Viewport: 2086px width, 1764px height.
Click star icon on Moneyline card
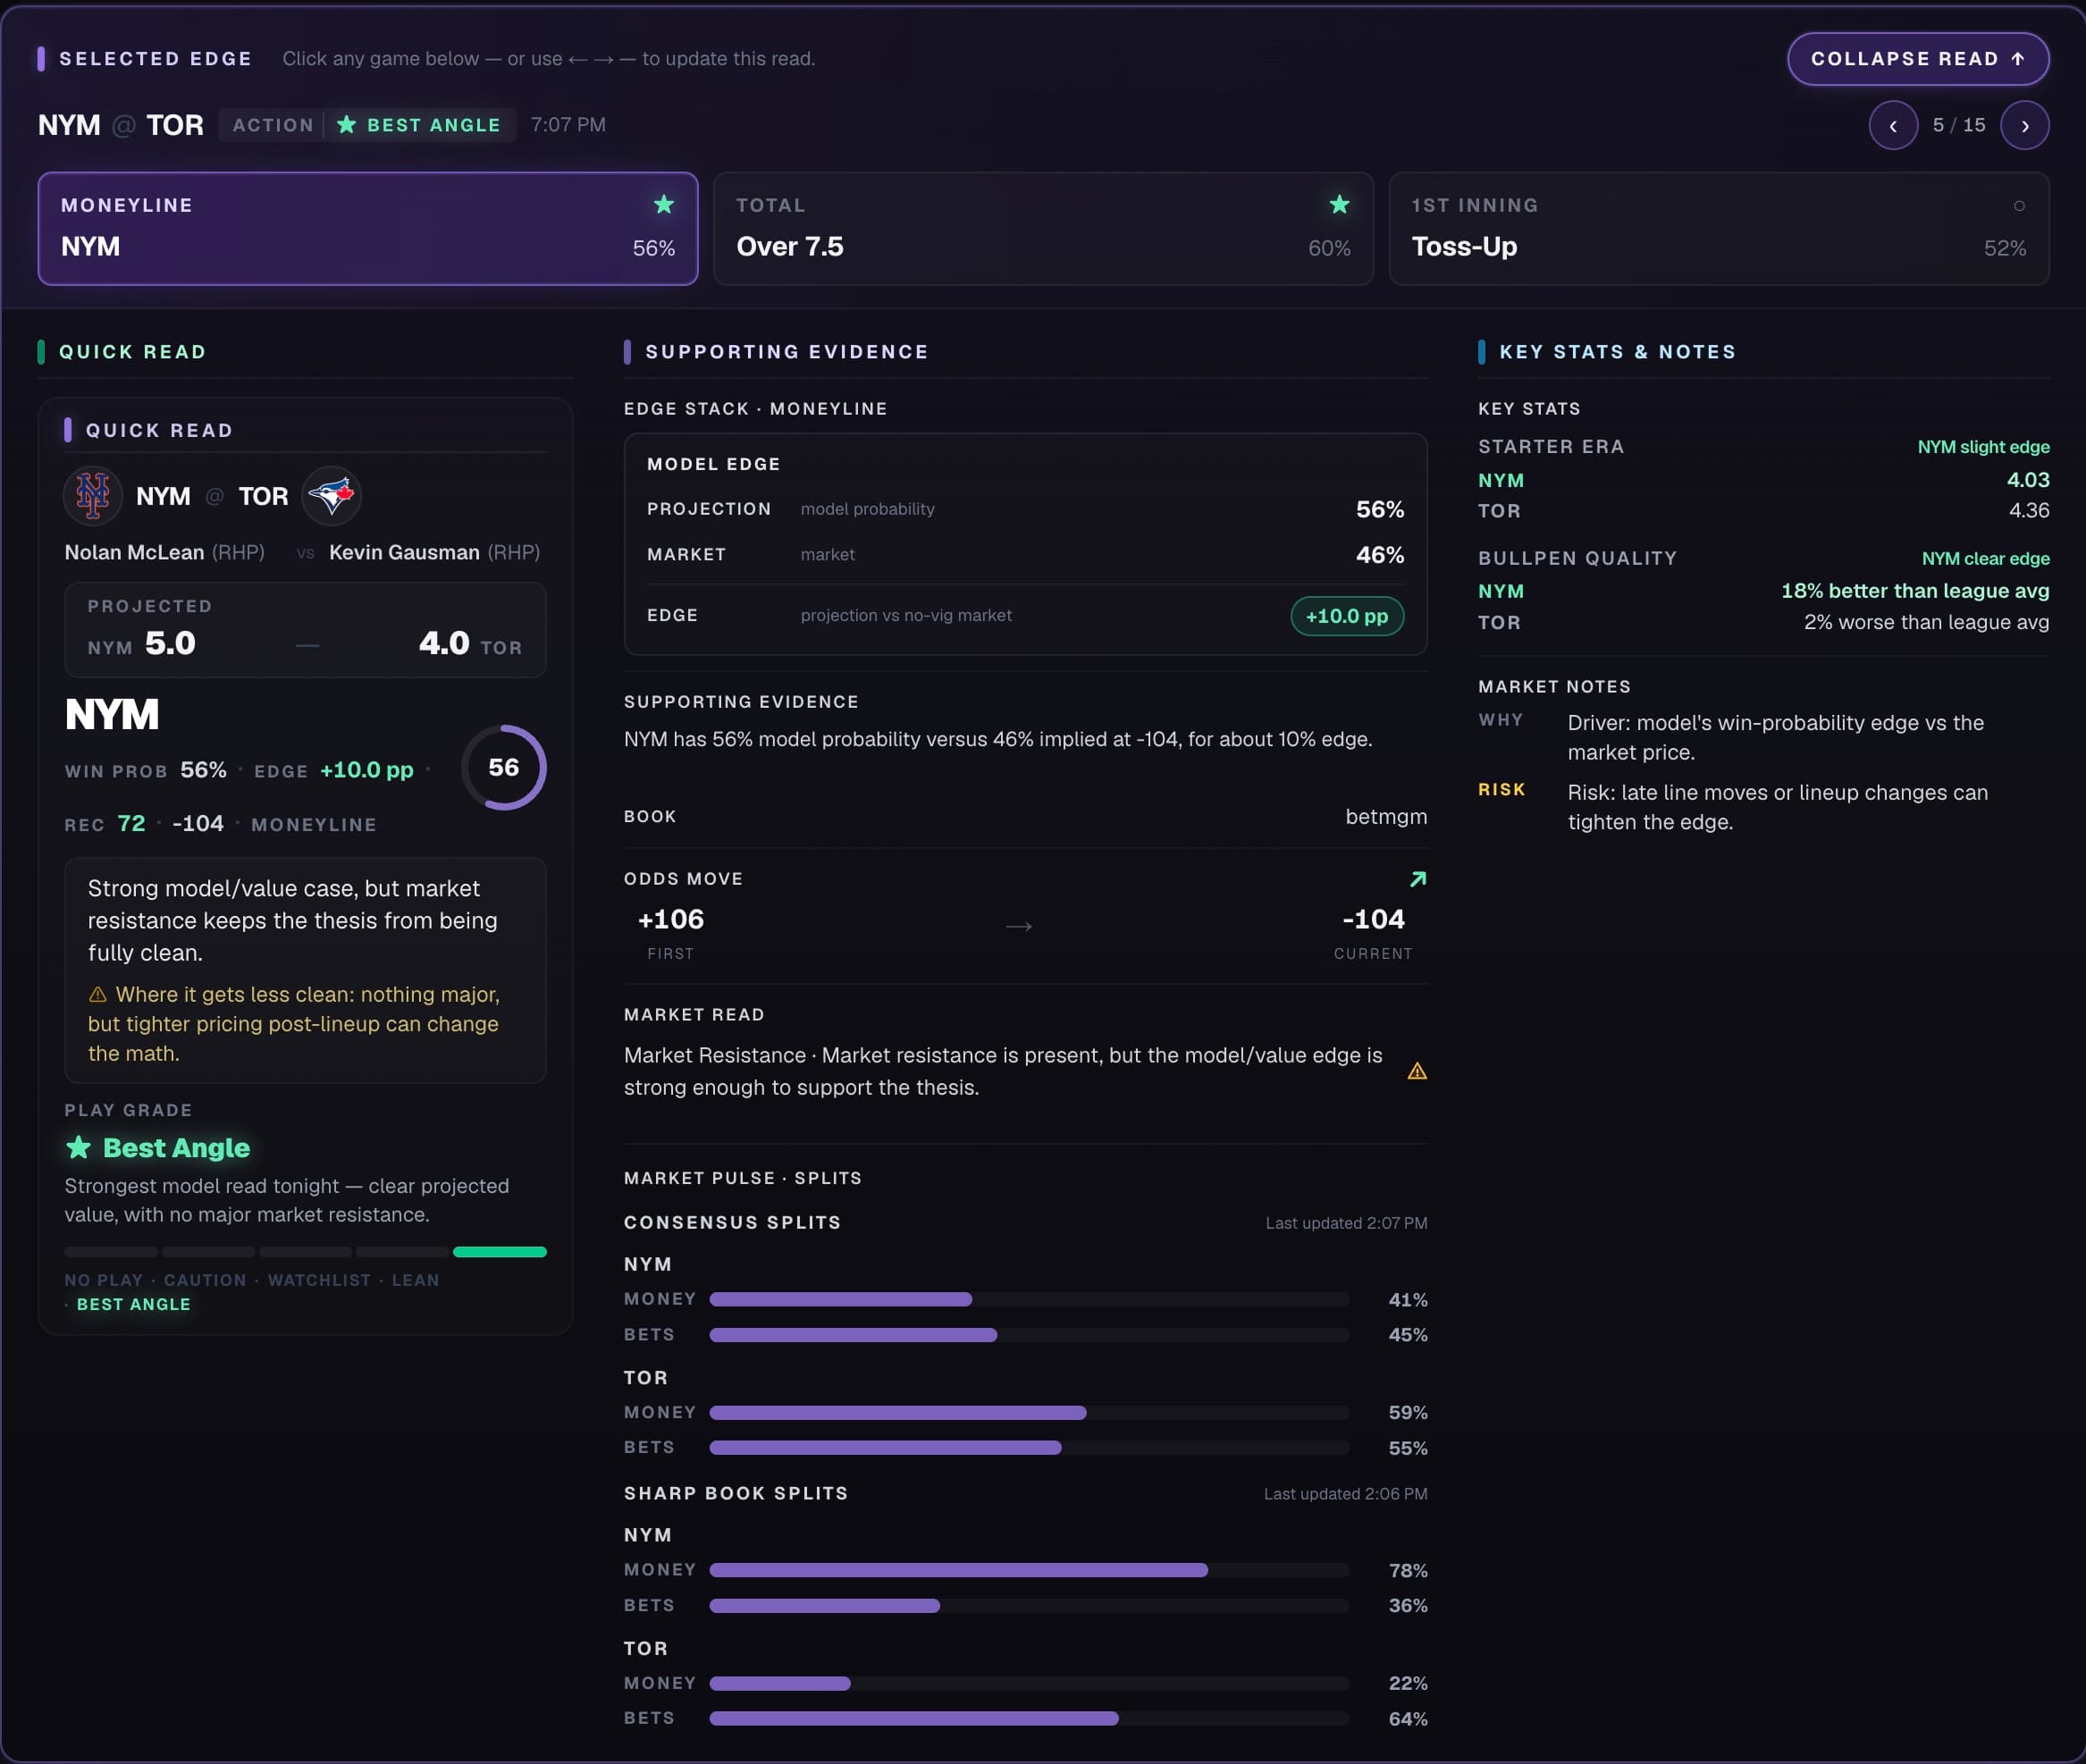(664, 205)
